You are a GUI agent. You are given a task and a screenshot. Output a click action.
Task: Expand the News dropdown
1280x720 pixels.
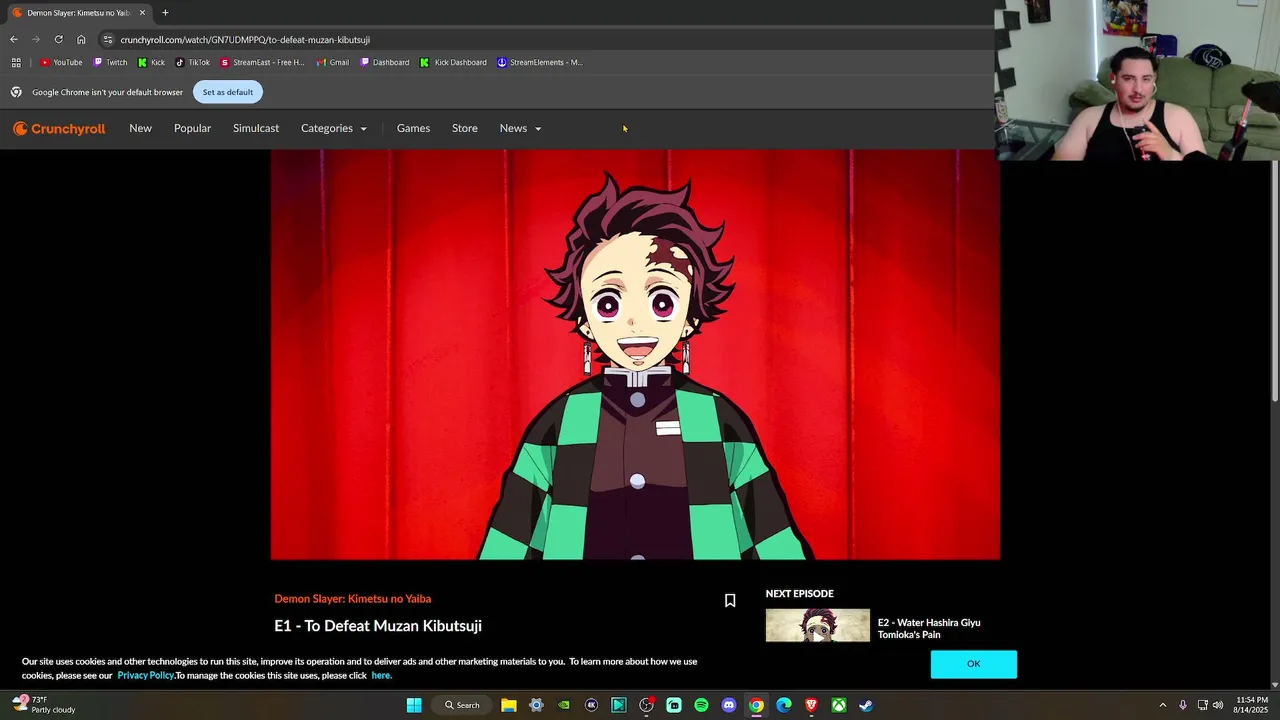[520, 129]
